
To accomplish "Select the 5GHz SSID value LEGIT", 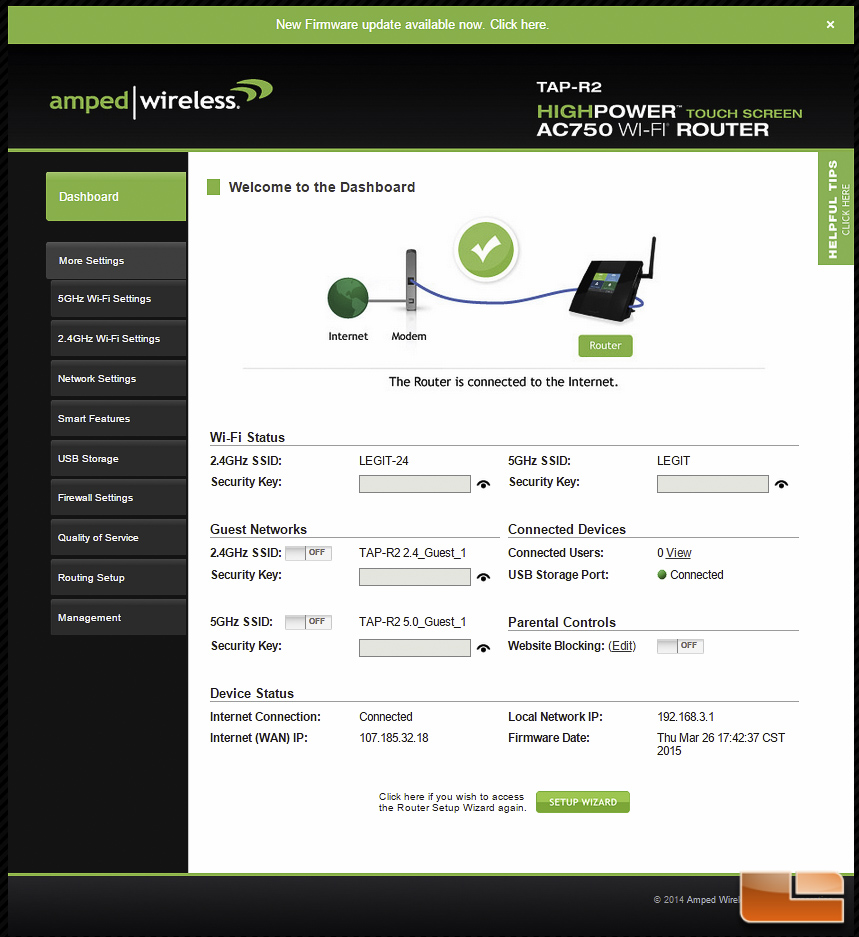I will tap(673, 461).
